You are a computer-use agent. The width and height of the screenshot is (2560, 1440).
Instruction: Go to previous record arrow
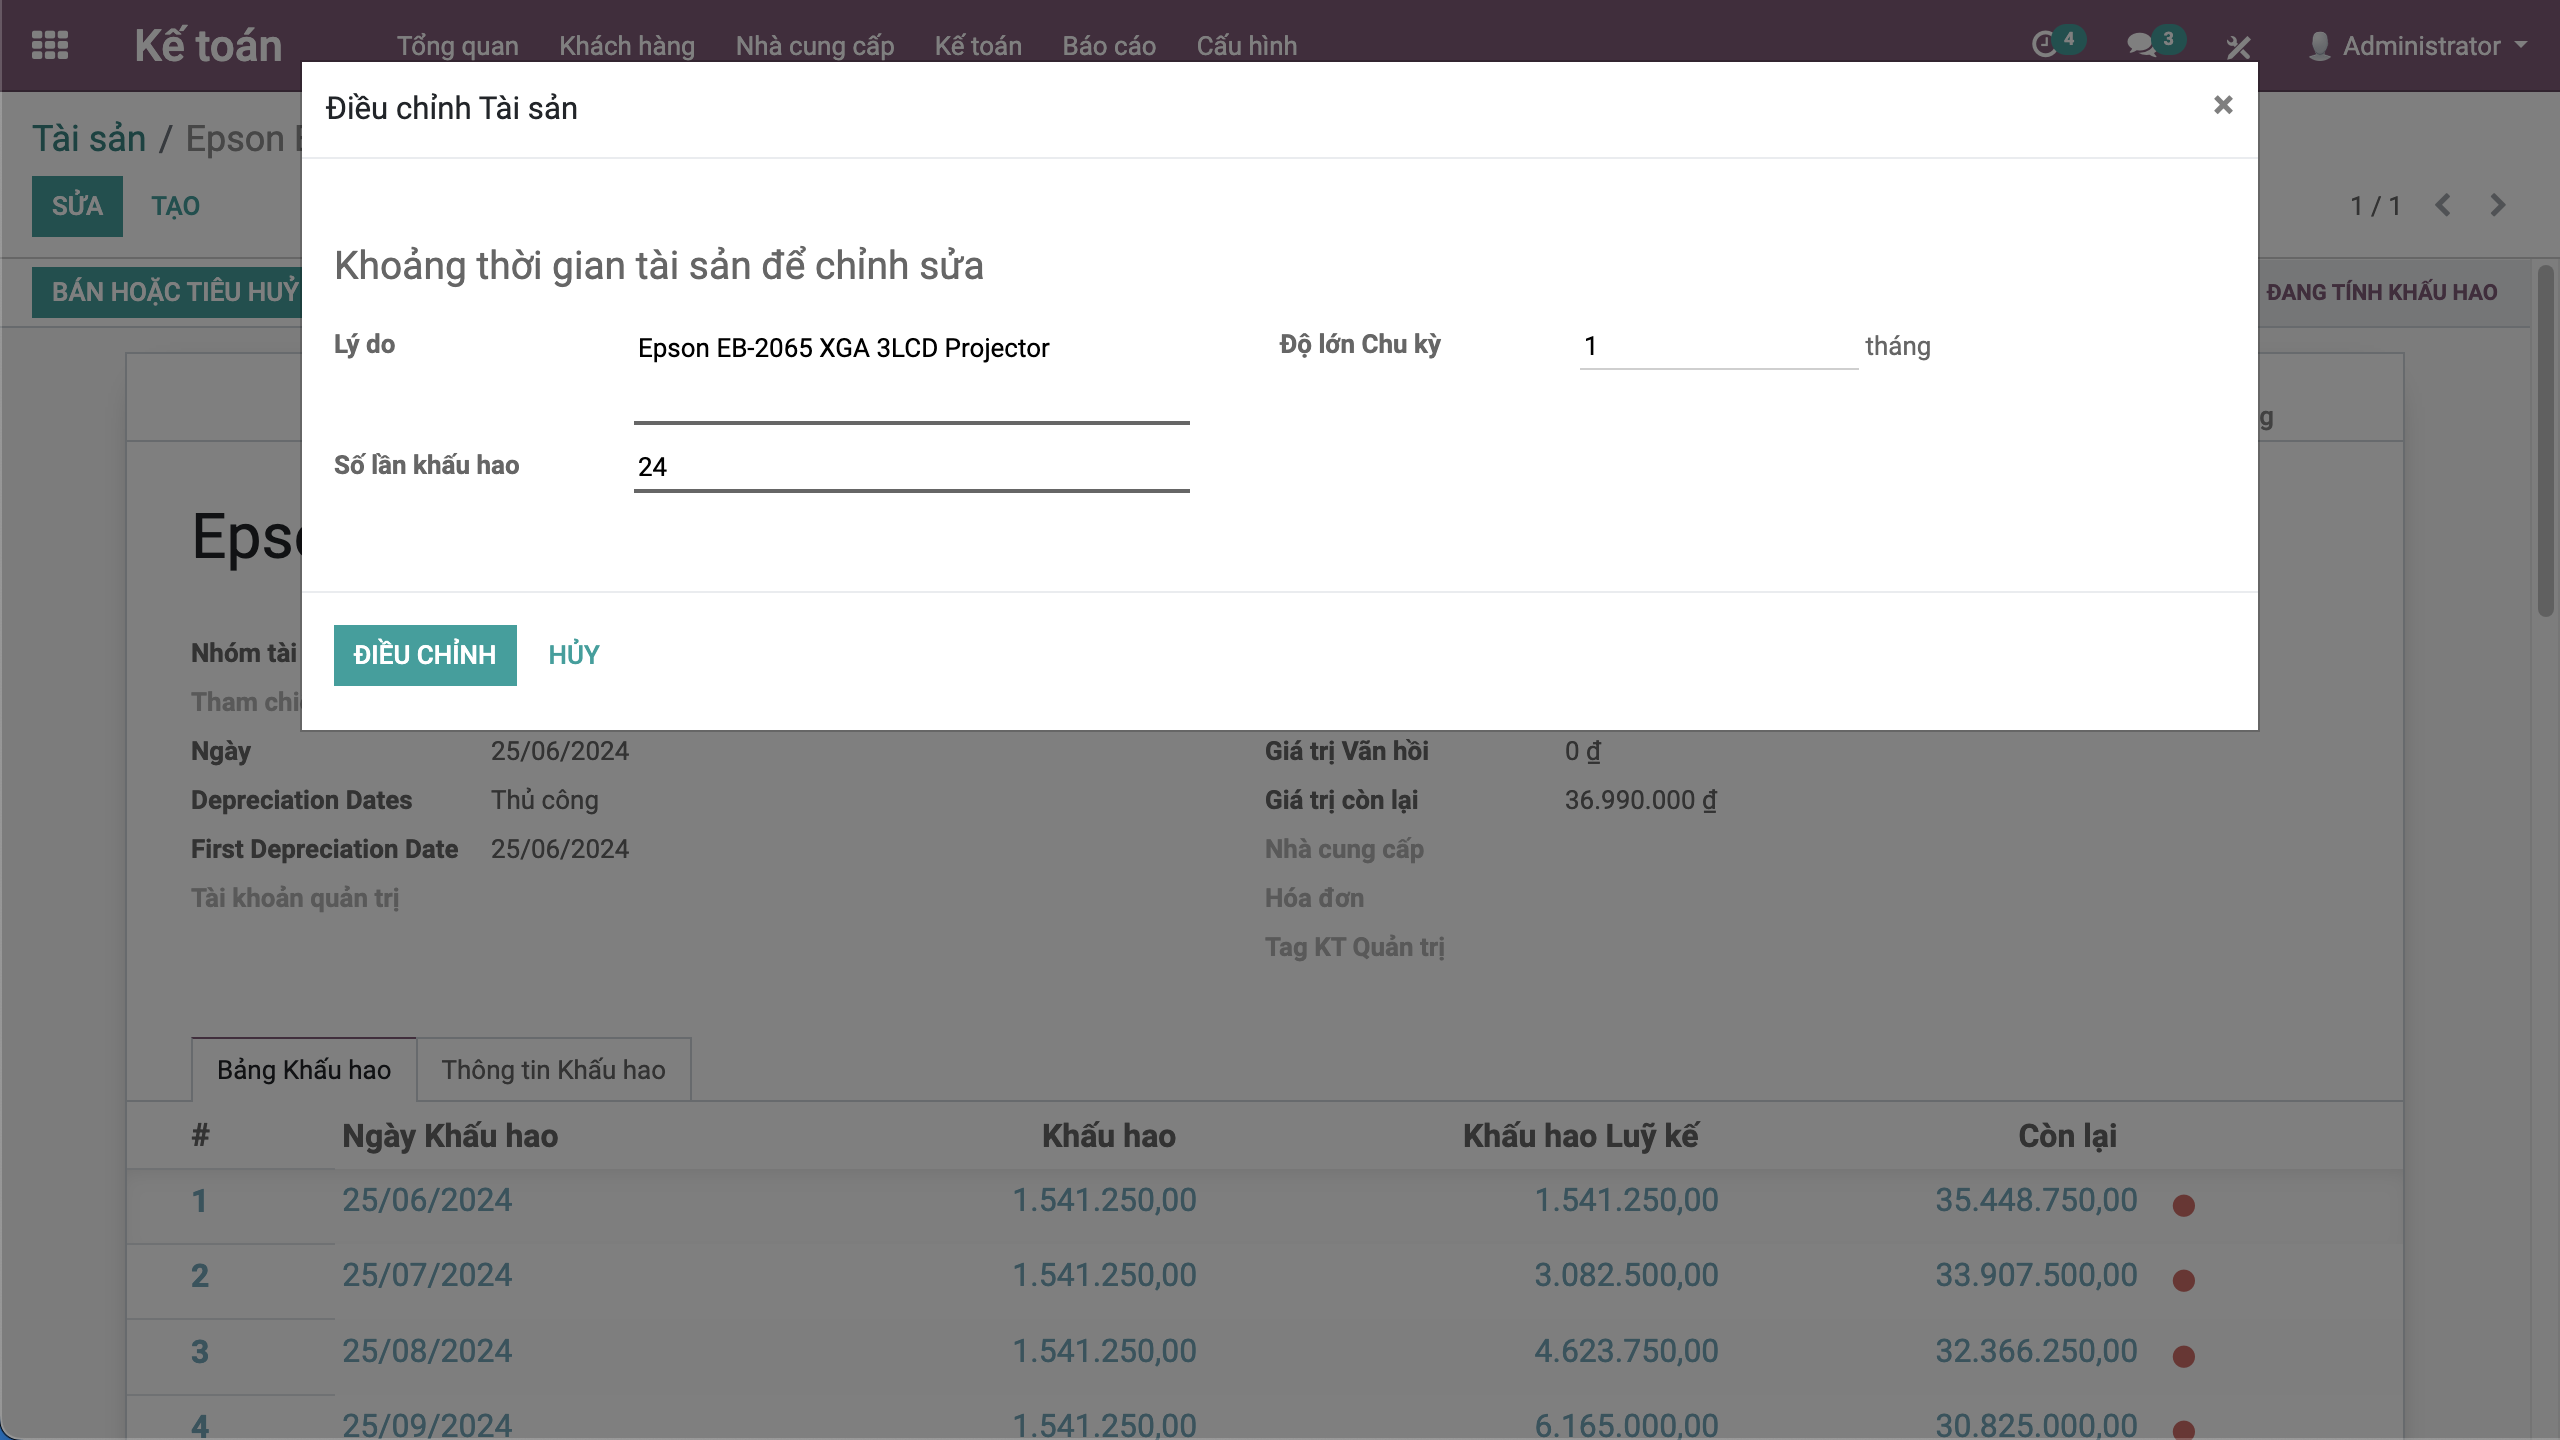click(x=2443, y=206)
